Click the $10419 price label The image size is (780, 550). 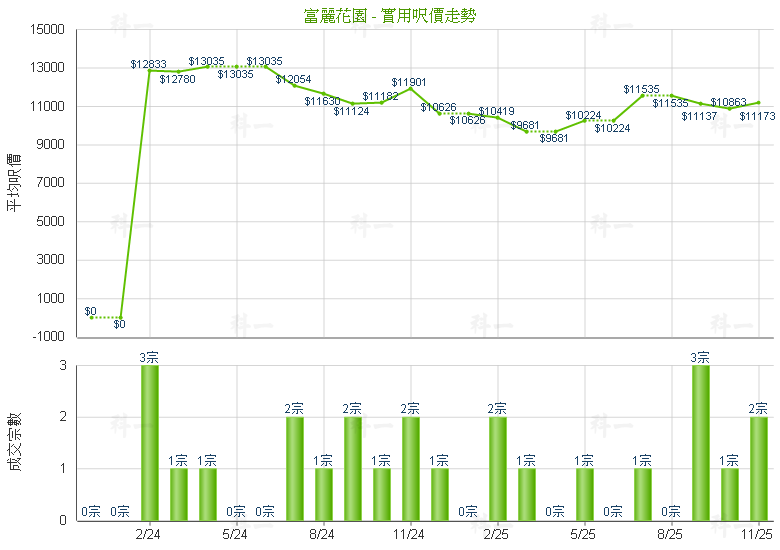pos(496,111)
